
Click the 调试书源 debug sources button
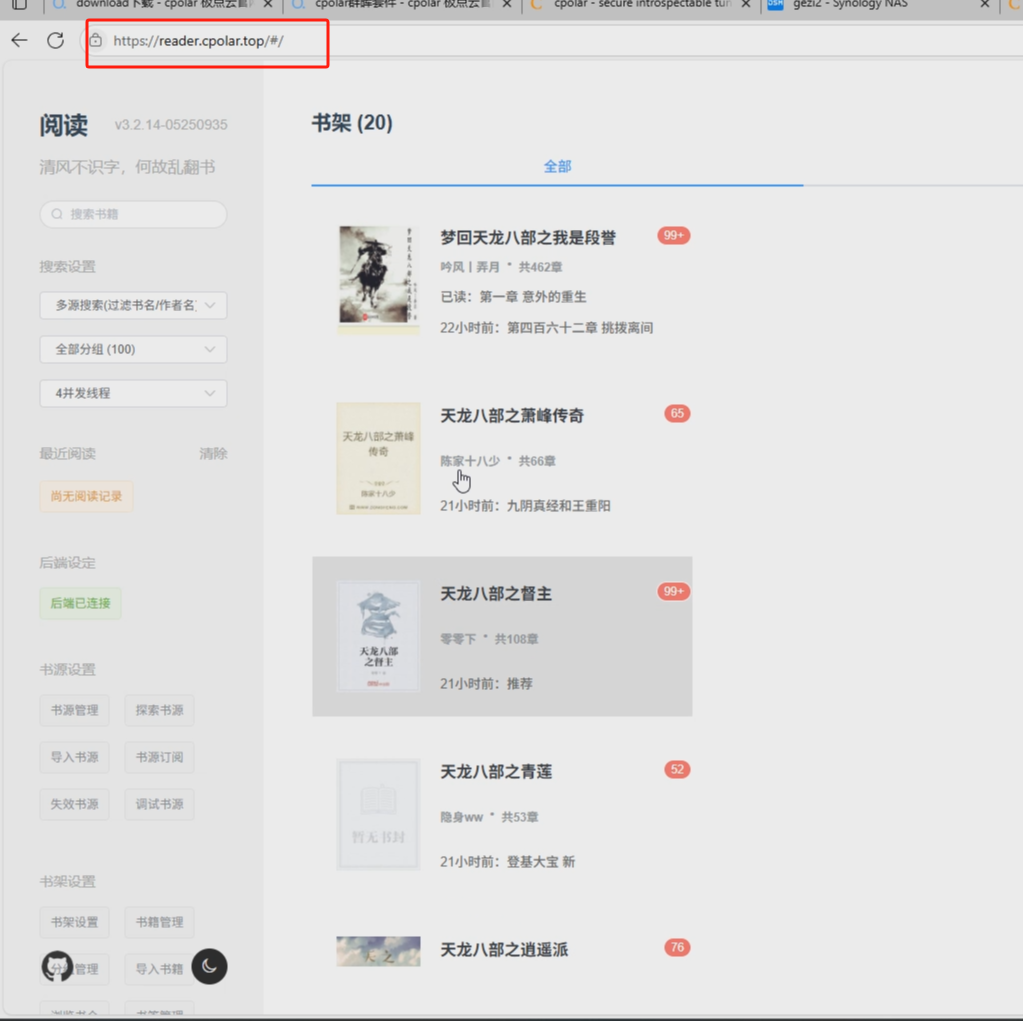pos(159,804)
